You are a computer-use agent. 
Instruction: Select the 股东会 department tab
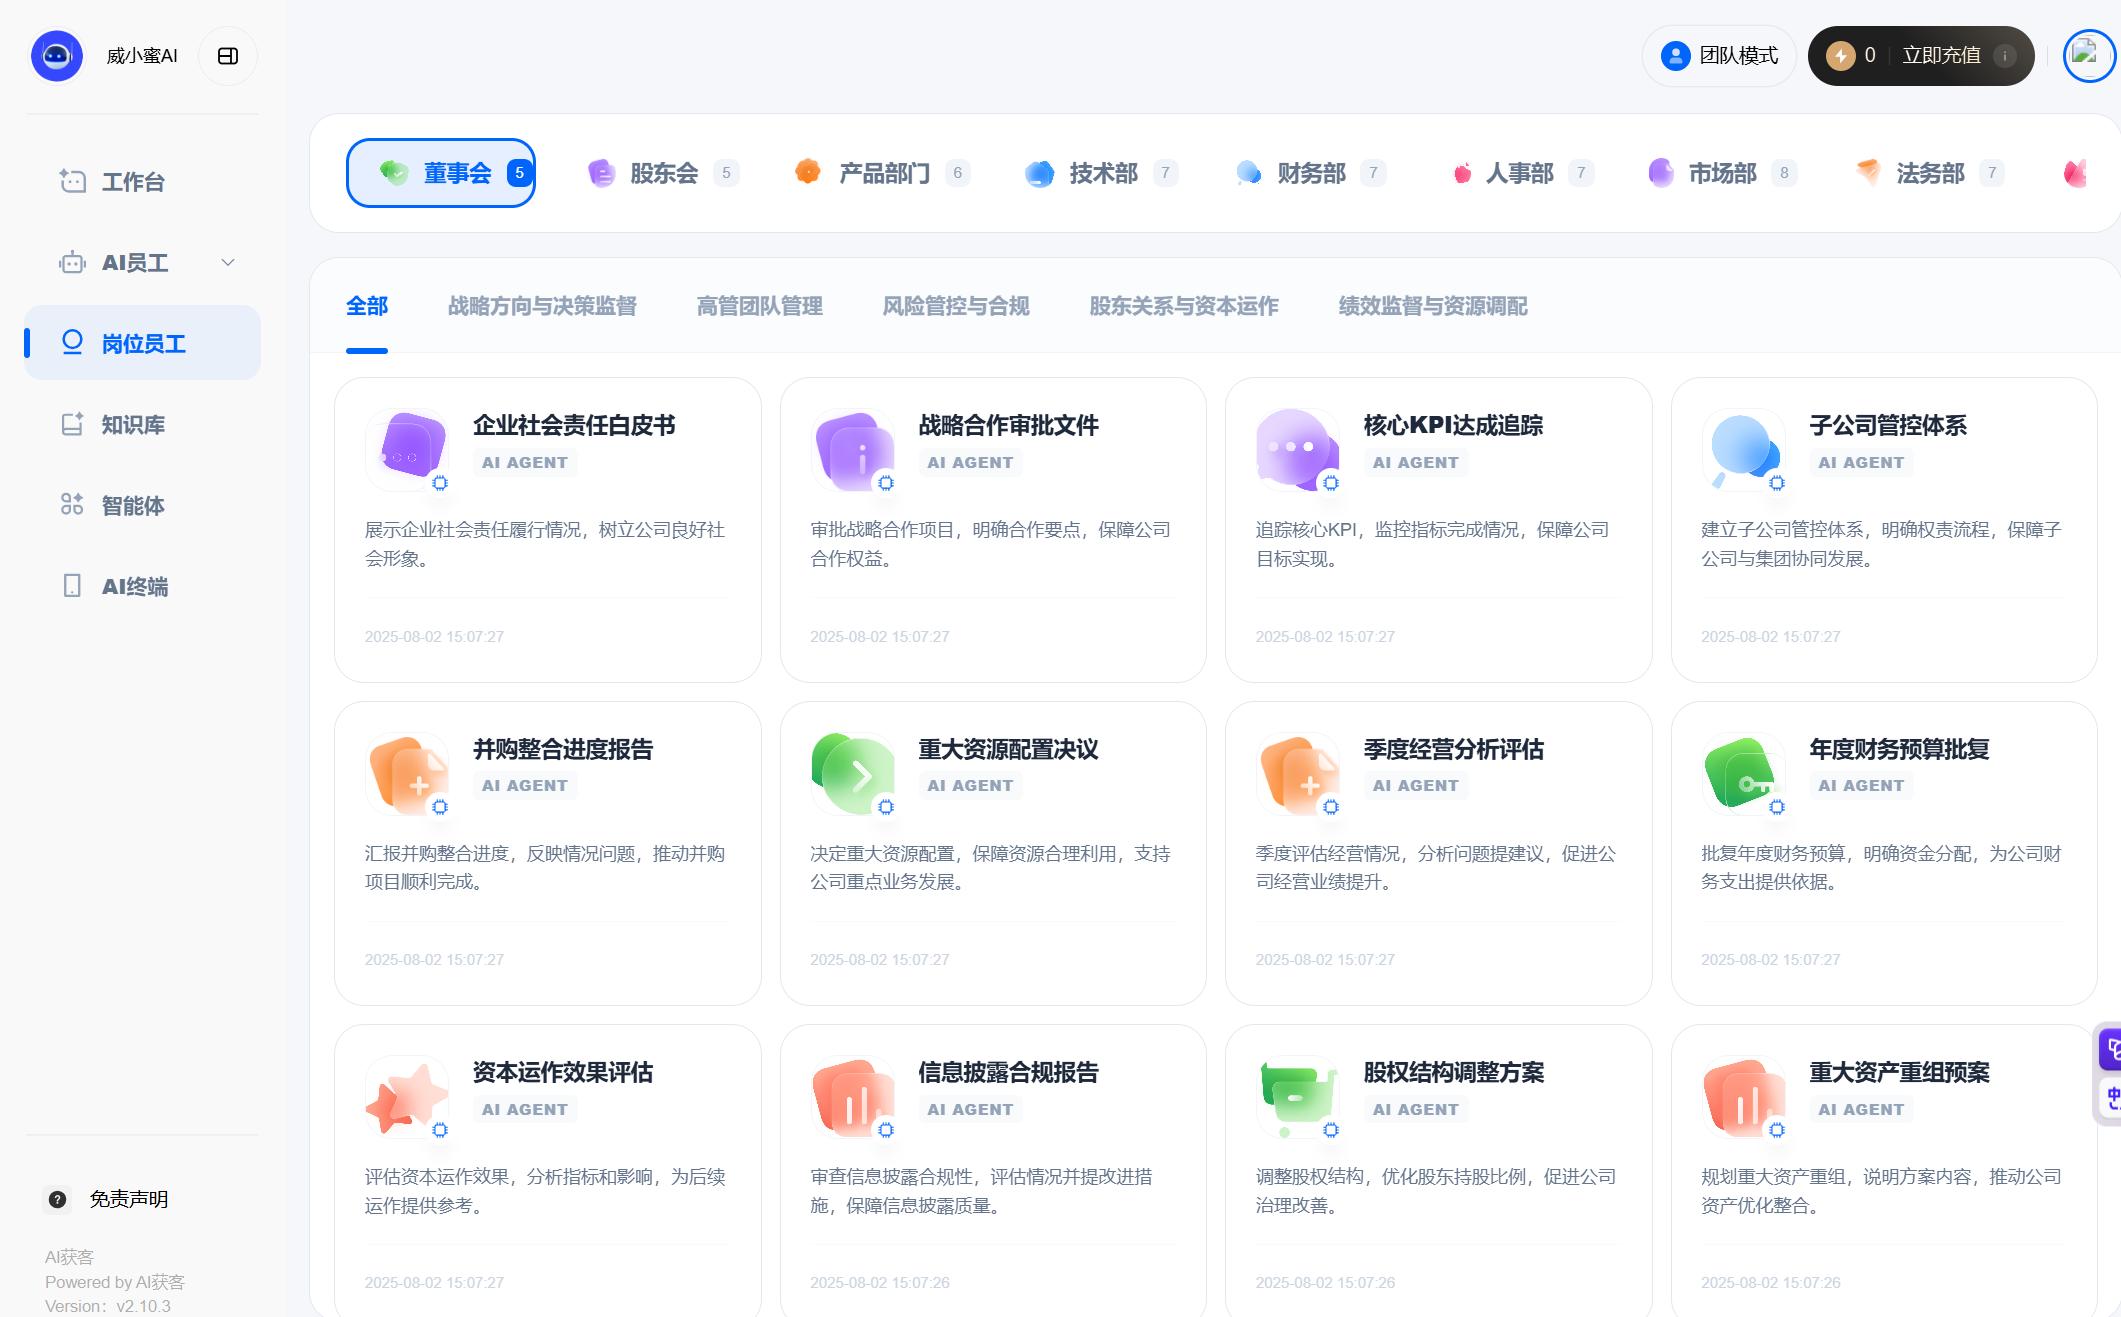664,173
